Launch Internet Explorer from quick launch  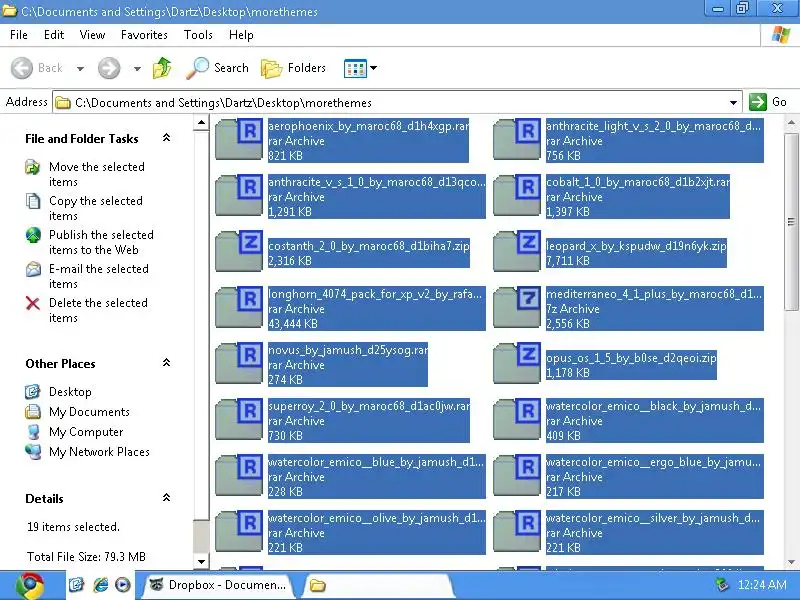101,585
